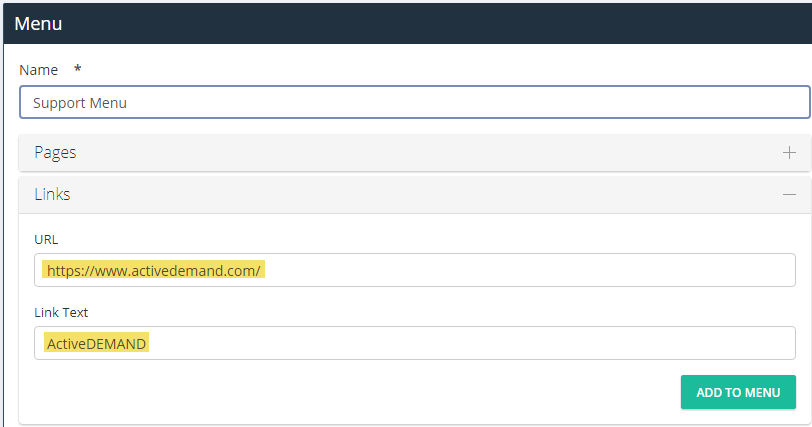Click the Support Menu text

(80, 103)
